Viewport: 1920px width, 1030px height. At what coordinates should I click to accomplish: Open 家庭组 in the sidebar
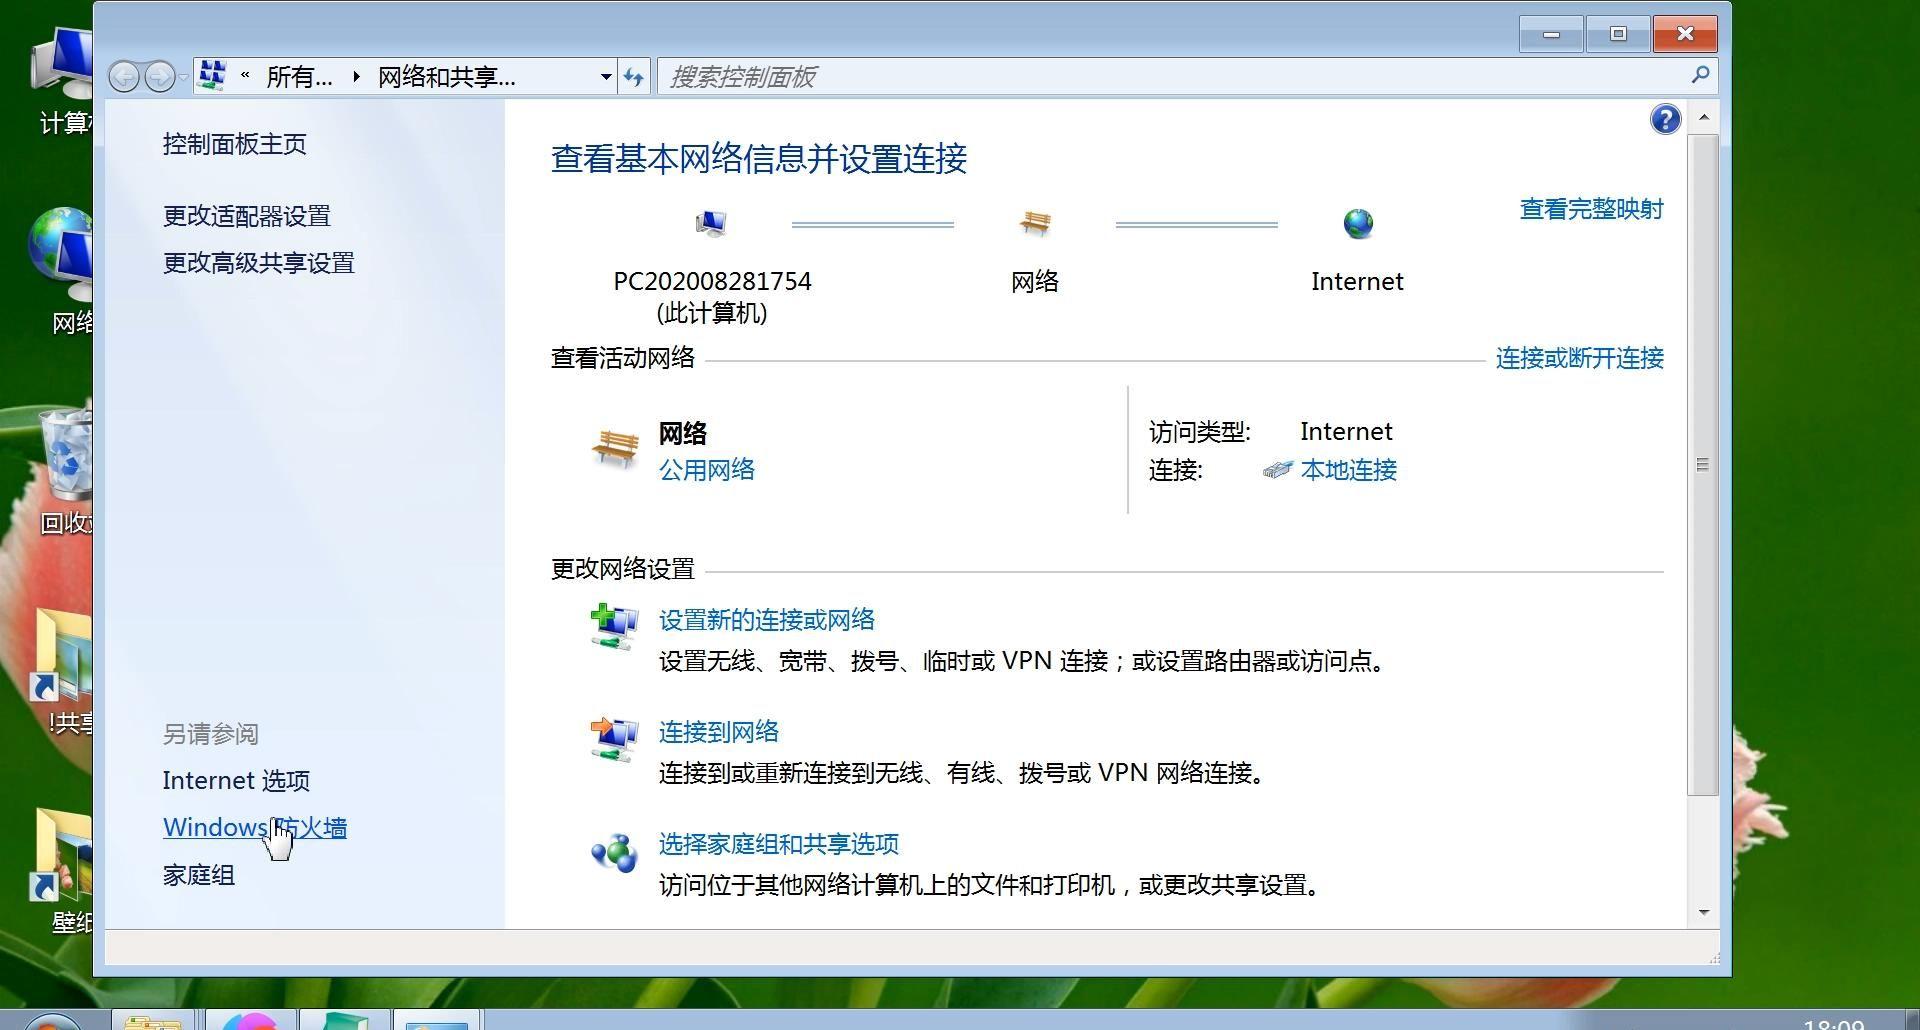tap(199, 875)
